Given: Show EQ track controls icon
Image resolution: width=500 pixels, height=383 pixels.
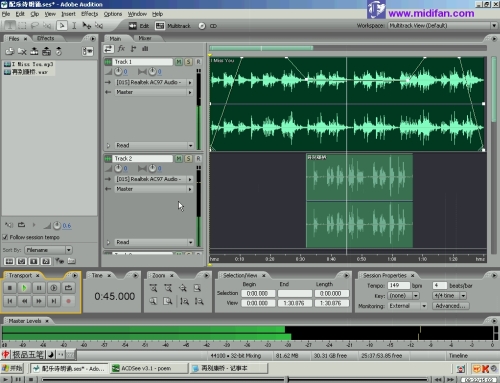Looking at the screenshot, I should 145,49.
